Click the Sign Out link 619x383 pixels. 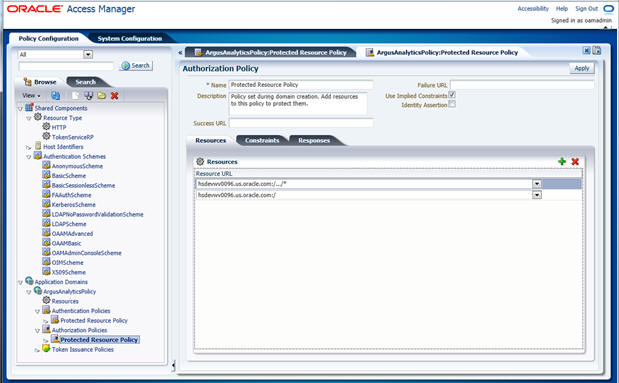pyautogui.click(x=586, y=8)
